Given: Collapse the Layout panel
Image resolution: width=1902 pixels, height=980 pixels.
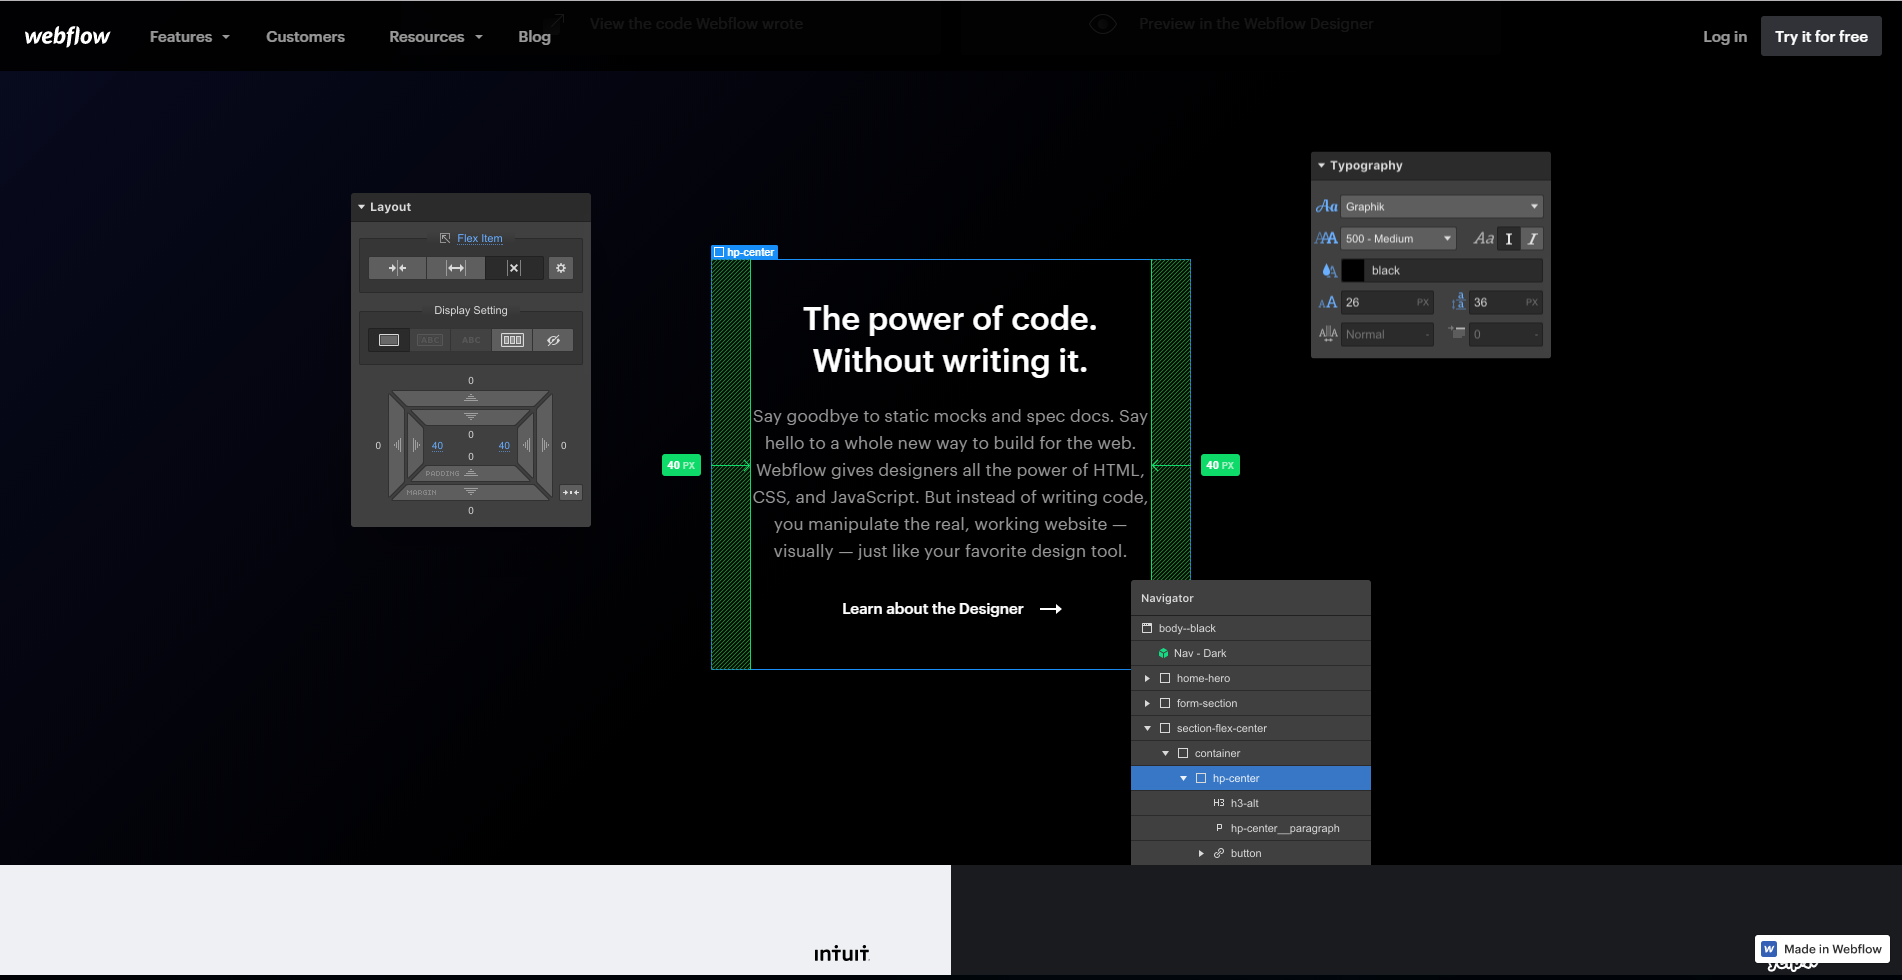Looking at the screenshot, I should click(x=362, y=207).
